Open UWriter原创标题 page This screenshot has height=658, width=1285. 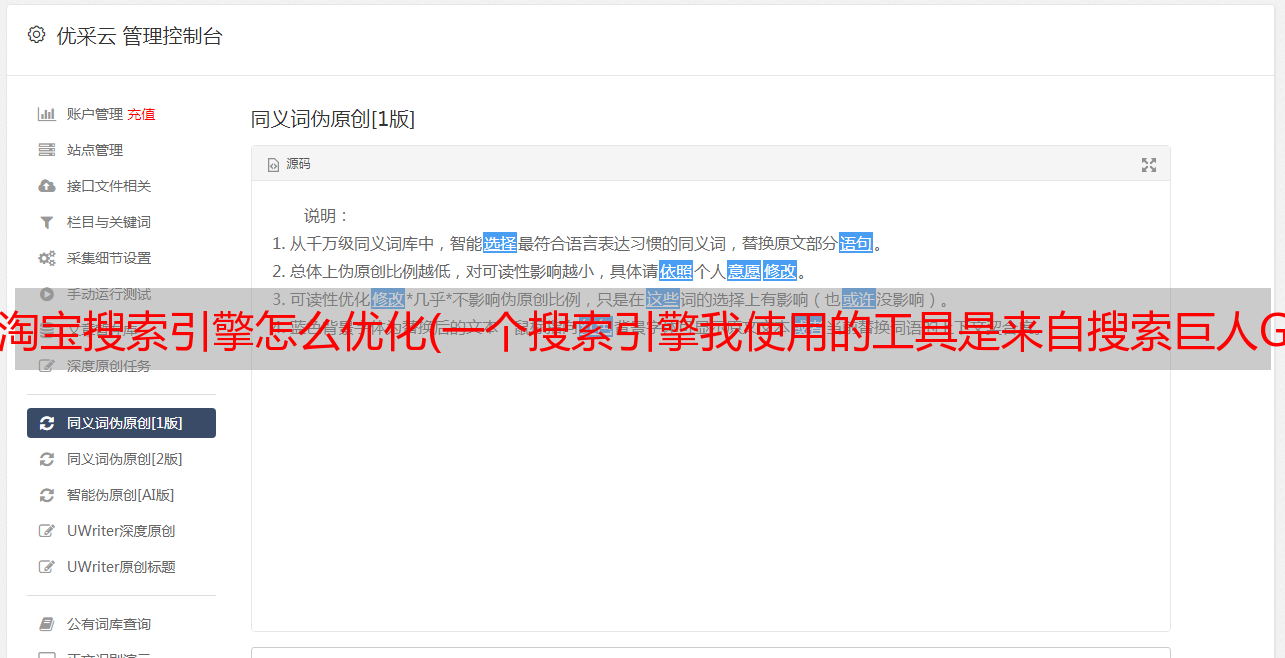(121, 567)
